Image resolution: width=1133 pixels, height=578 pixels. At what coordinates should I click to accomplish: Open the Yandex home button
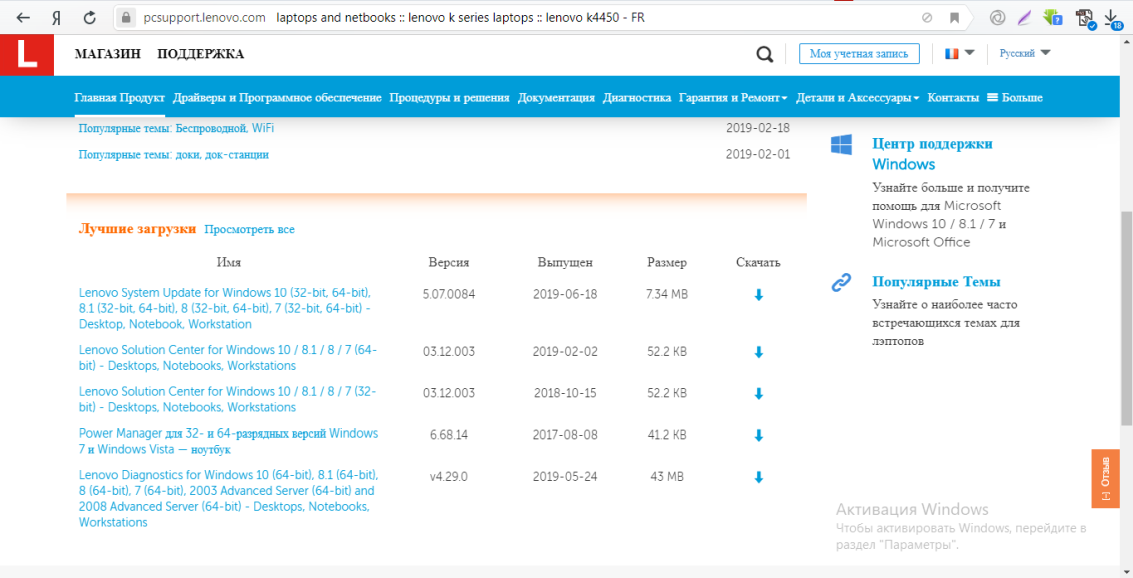pyautogui.click(x=56, y=17)
